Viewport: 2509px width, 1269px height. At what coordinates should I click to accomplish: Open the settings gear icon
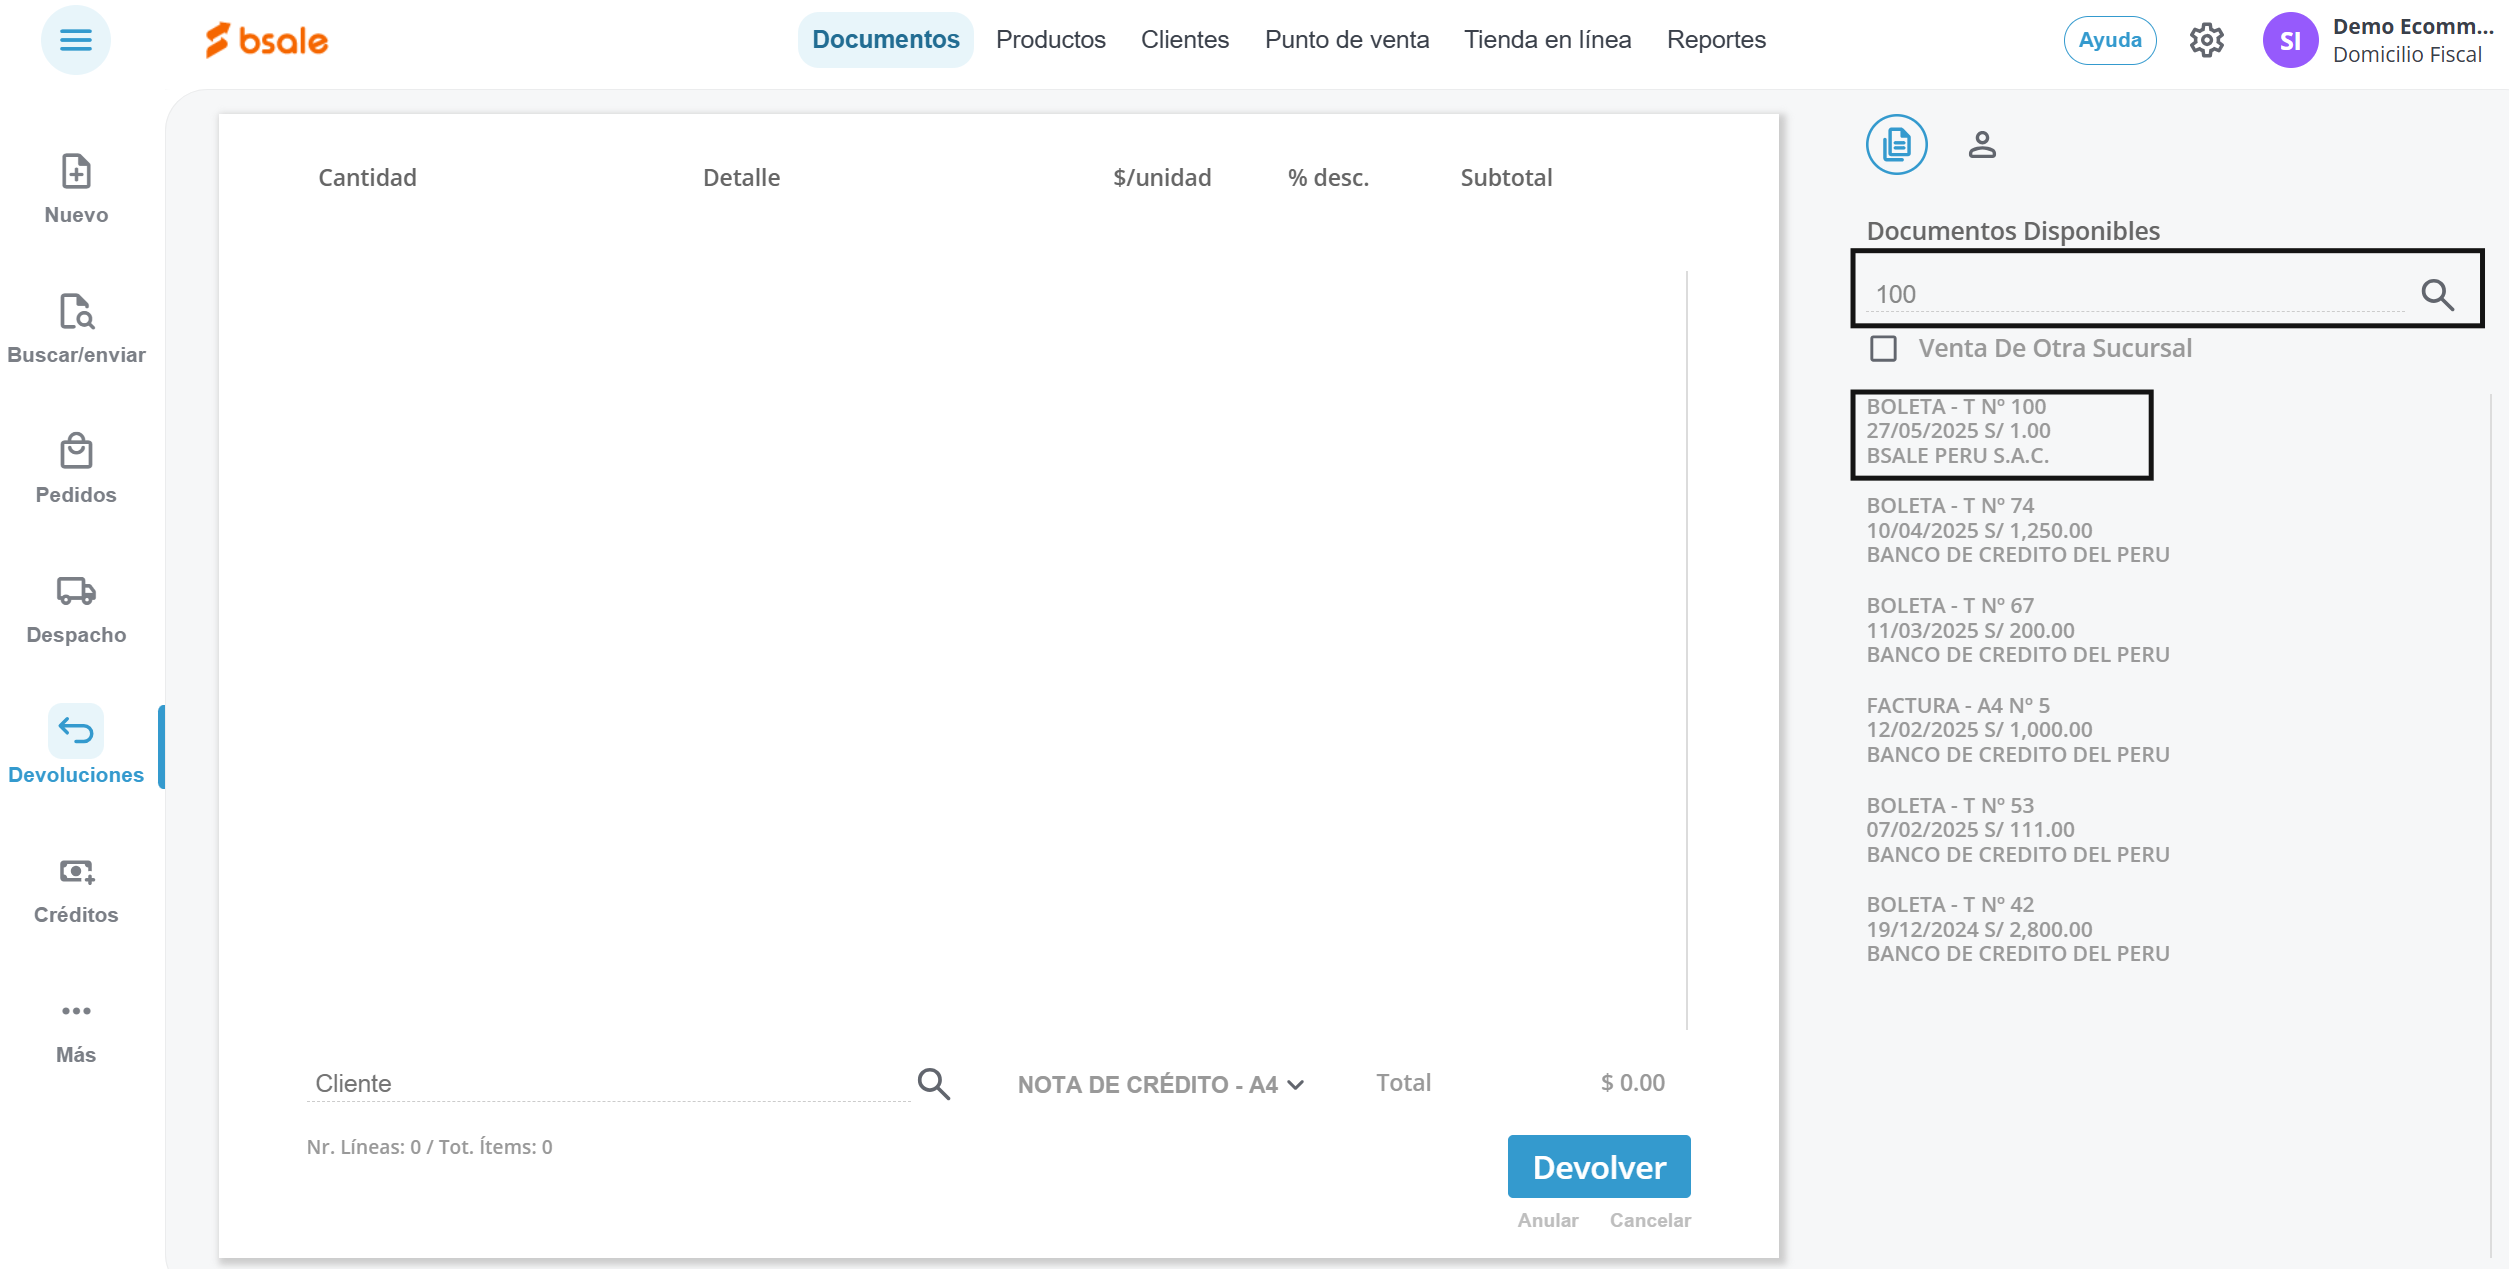[2206, 40]
